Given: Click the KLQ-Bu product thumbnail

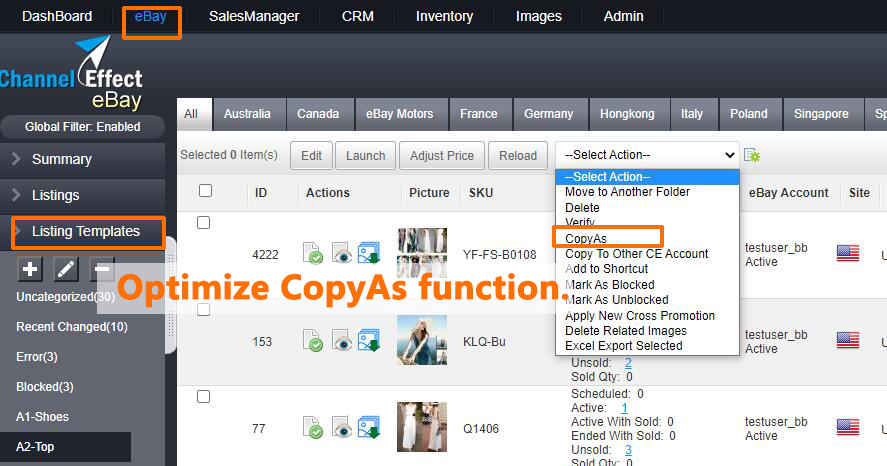Looking at the screenshot, I should click(422, 340).
